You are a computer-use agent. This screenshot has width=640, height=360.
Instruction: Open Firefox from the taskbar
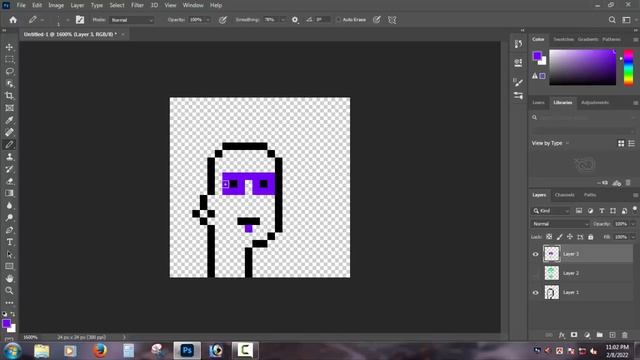(100, 350)
